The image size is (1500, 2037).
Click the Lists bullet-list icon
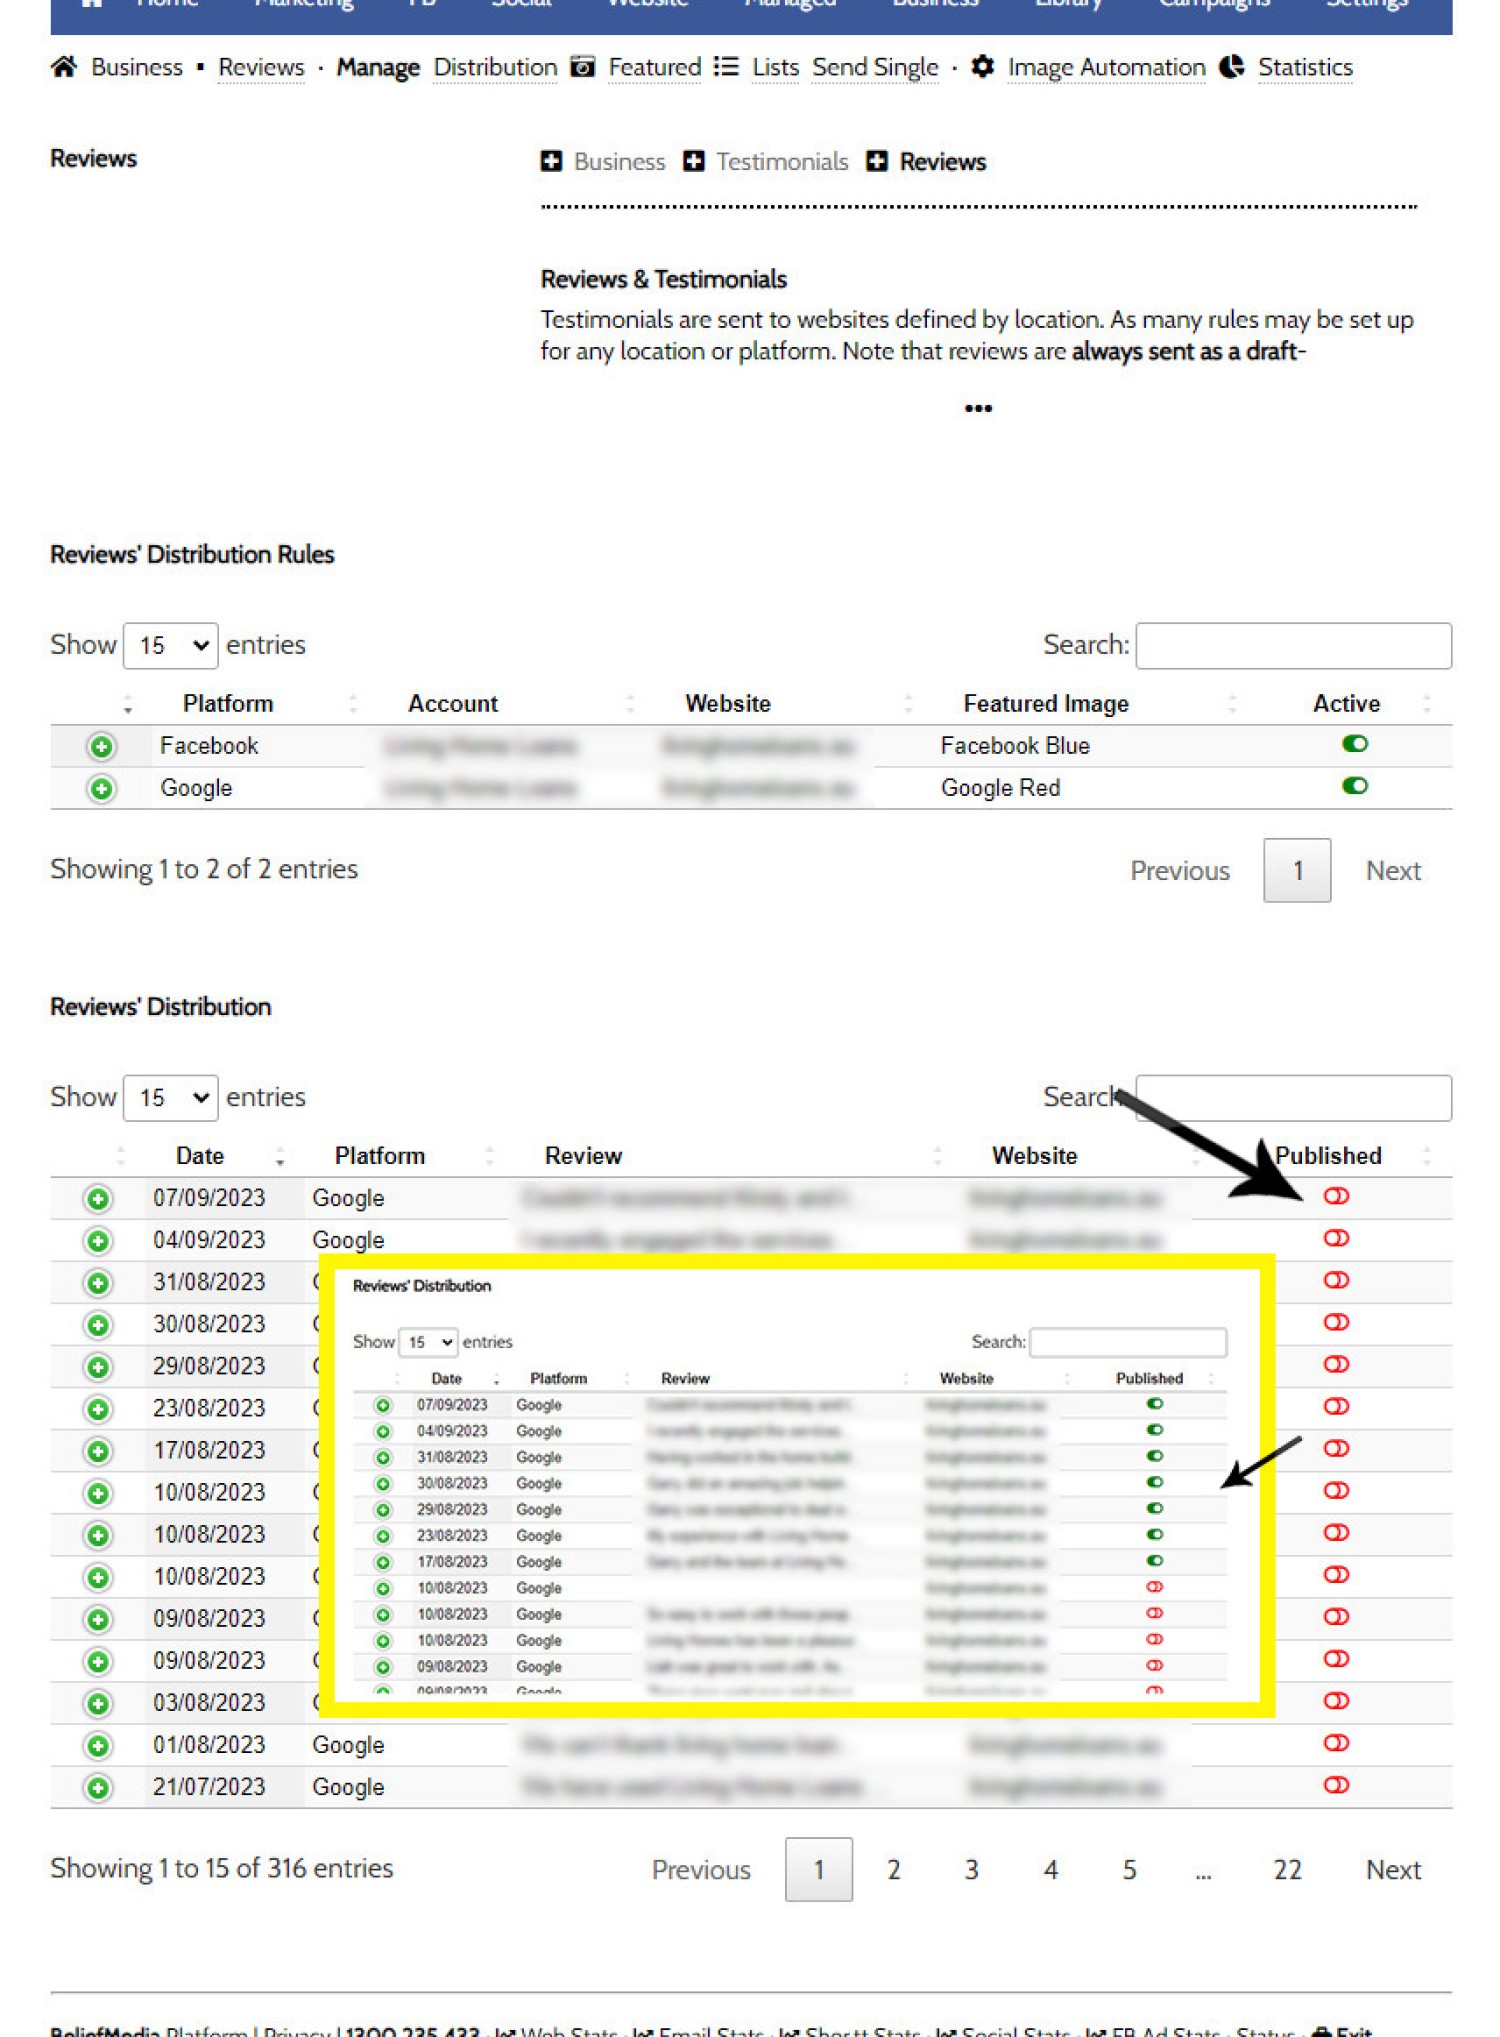click(726, 67)
